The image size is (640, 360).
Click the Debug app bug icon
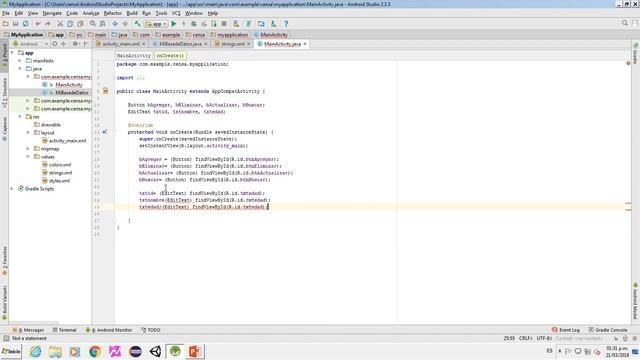click(194, 24)
